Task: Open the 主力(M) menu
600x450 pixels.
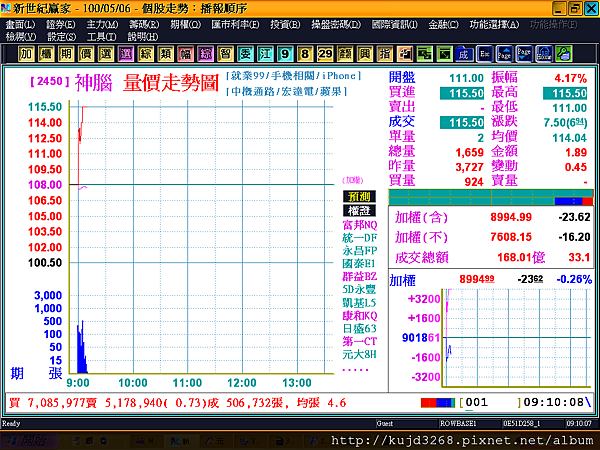Action: click(x=102, y=25)
